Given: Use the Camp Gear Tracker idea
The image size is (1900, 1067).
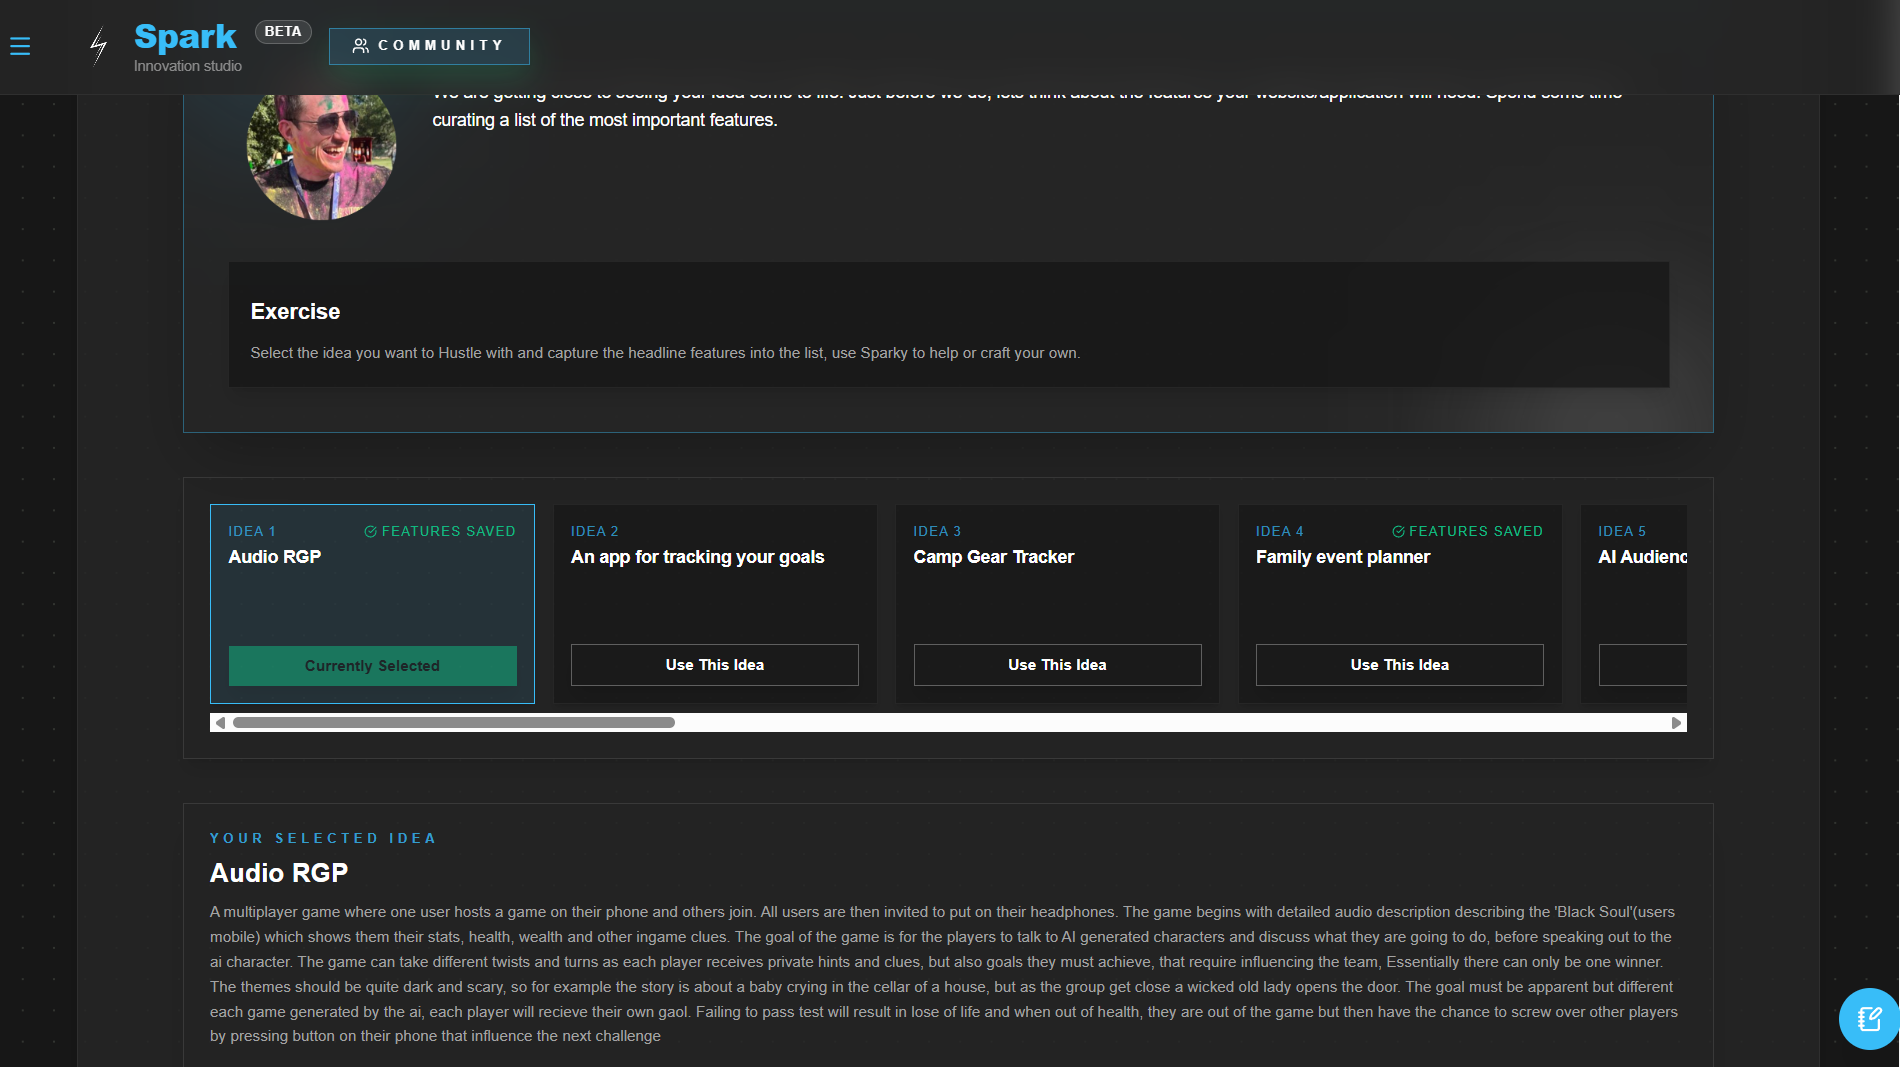Looking at the screenshot, I should pyautogui.click(x=1057, y=665).
